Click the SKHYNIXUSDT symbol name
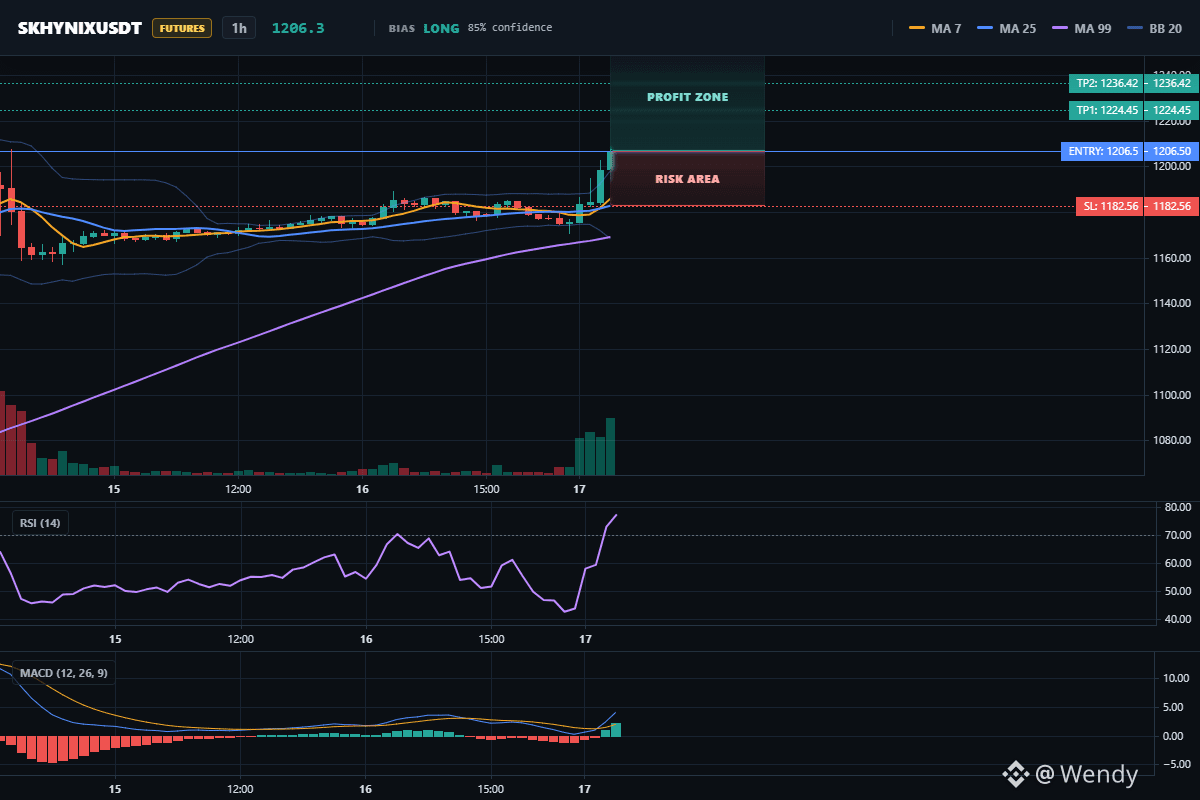Screen dimensions: 1200x800 (x=80, y=28)
